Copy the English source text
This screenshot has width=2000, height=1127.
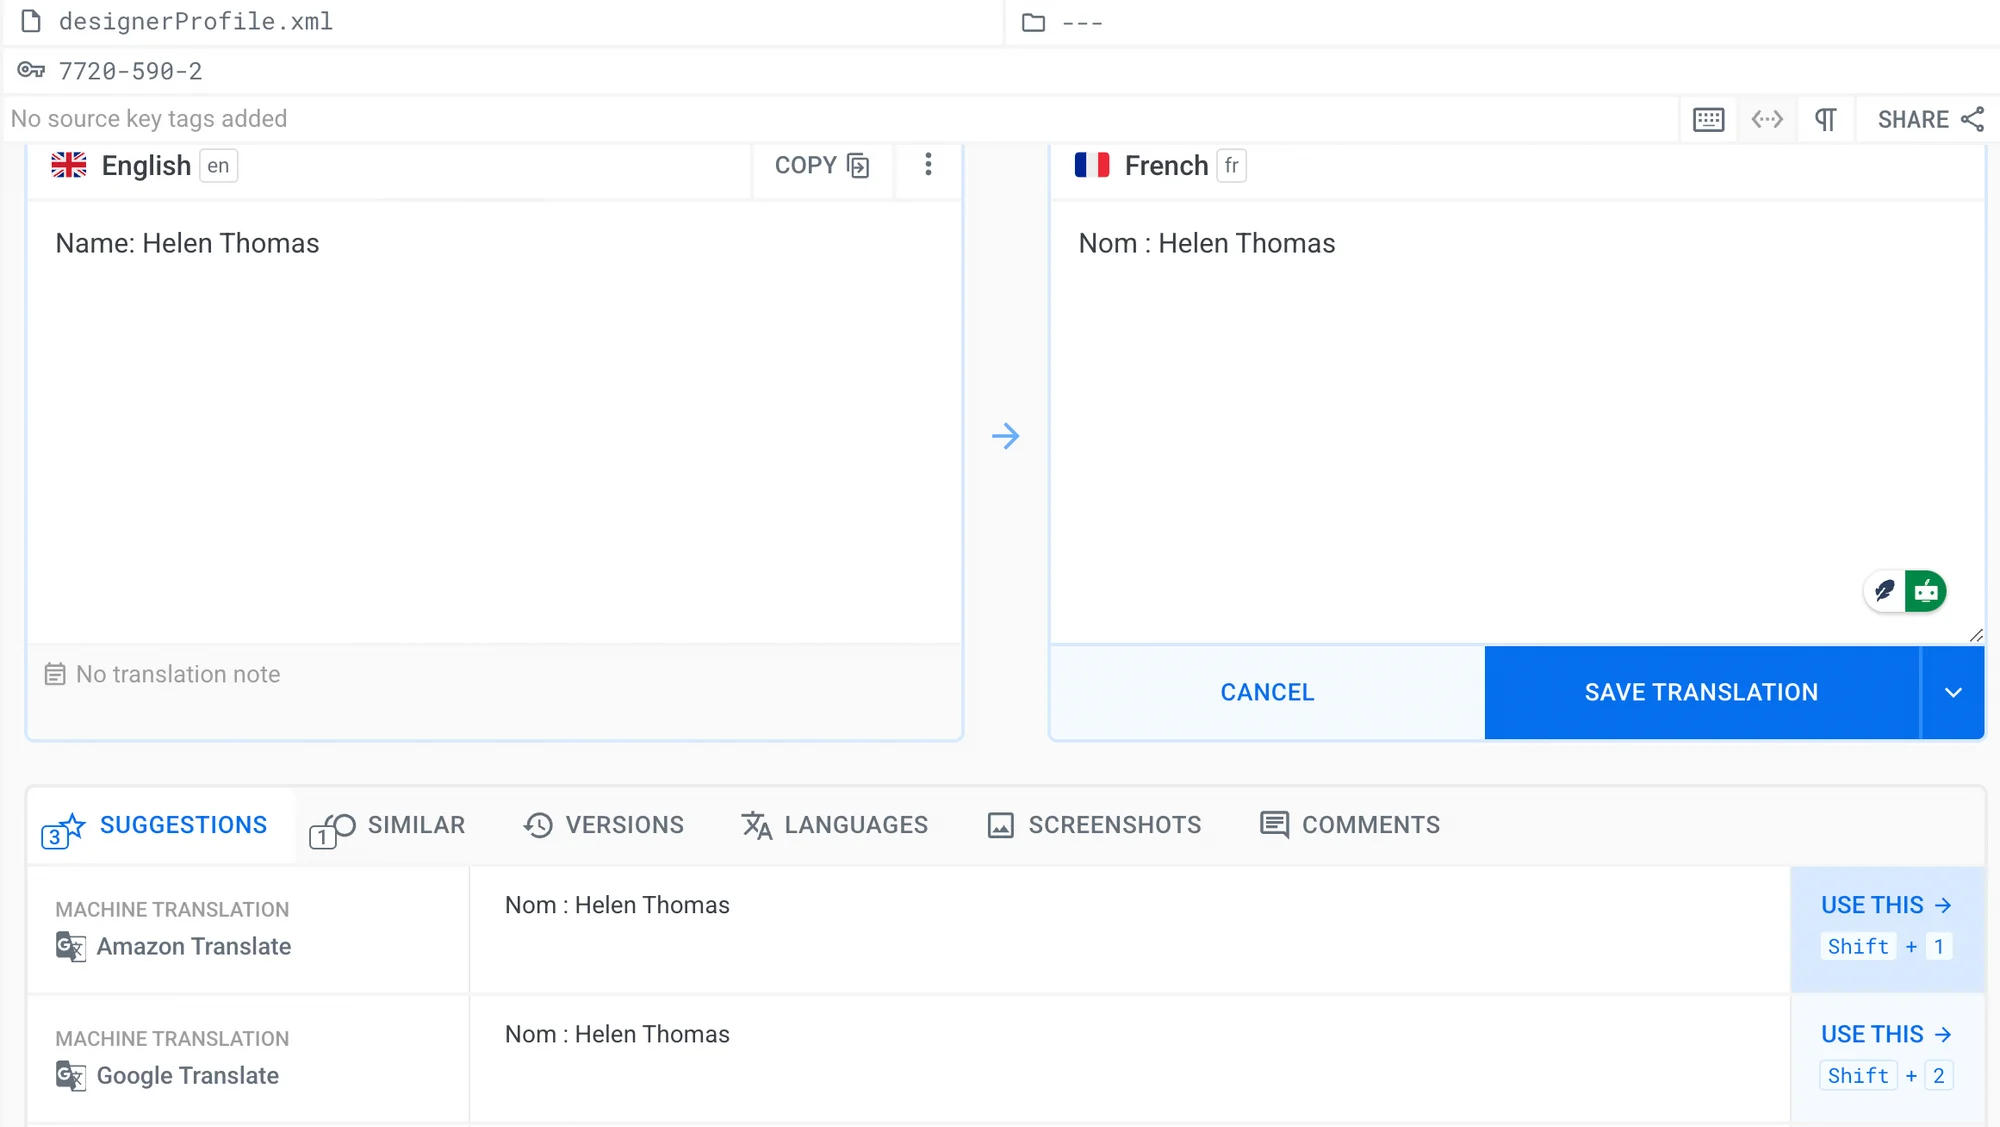[821, 166]
